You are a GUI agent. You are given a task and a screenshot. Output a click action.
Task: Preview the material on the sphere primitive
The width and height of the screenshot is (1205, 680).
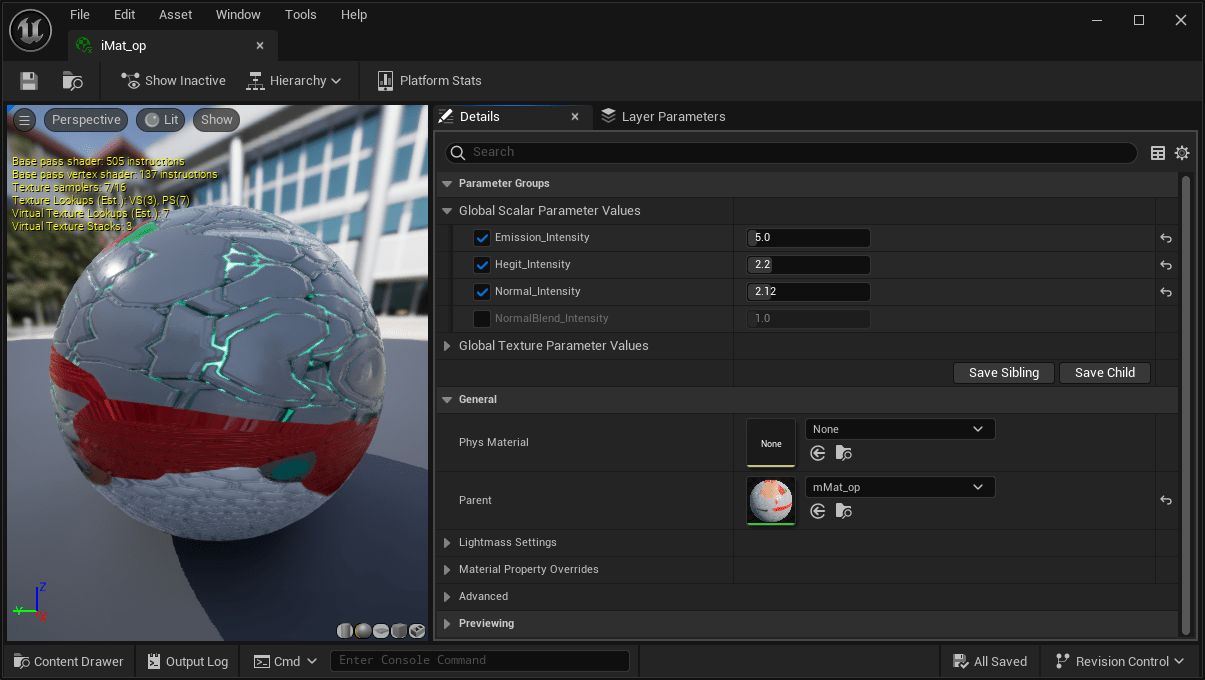point(363,630)
